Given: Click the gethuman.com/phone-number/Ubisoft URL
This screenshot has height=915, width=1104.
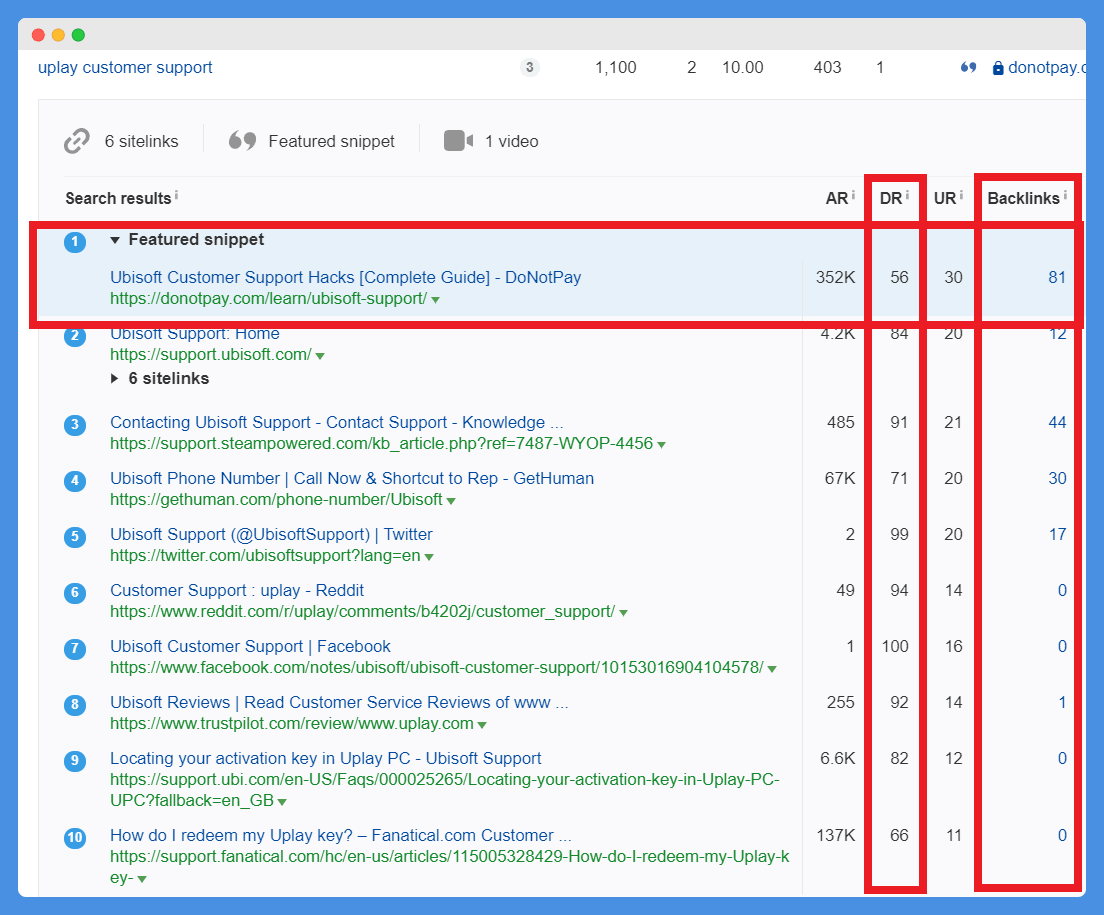Looking at the screenshot, I should pos(276,500).
